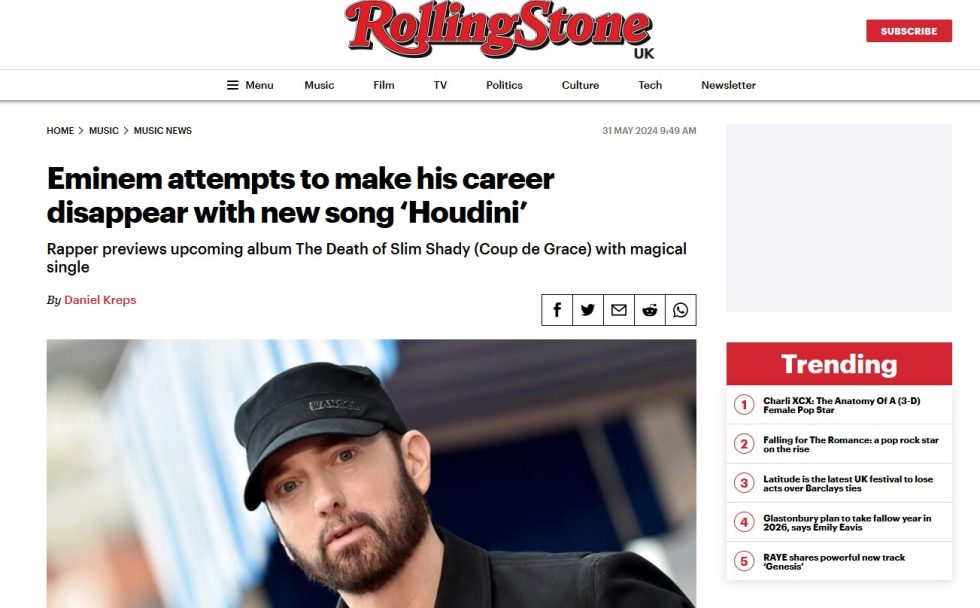Viewport: 980px width, 608px height.
Task: Share article via email icon
Action: pyautogui.click(x=619, y=310)
